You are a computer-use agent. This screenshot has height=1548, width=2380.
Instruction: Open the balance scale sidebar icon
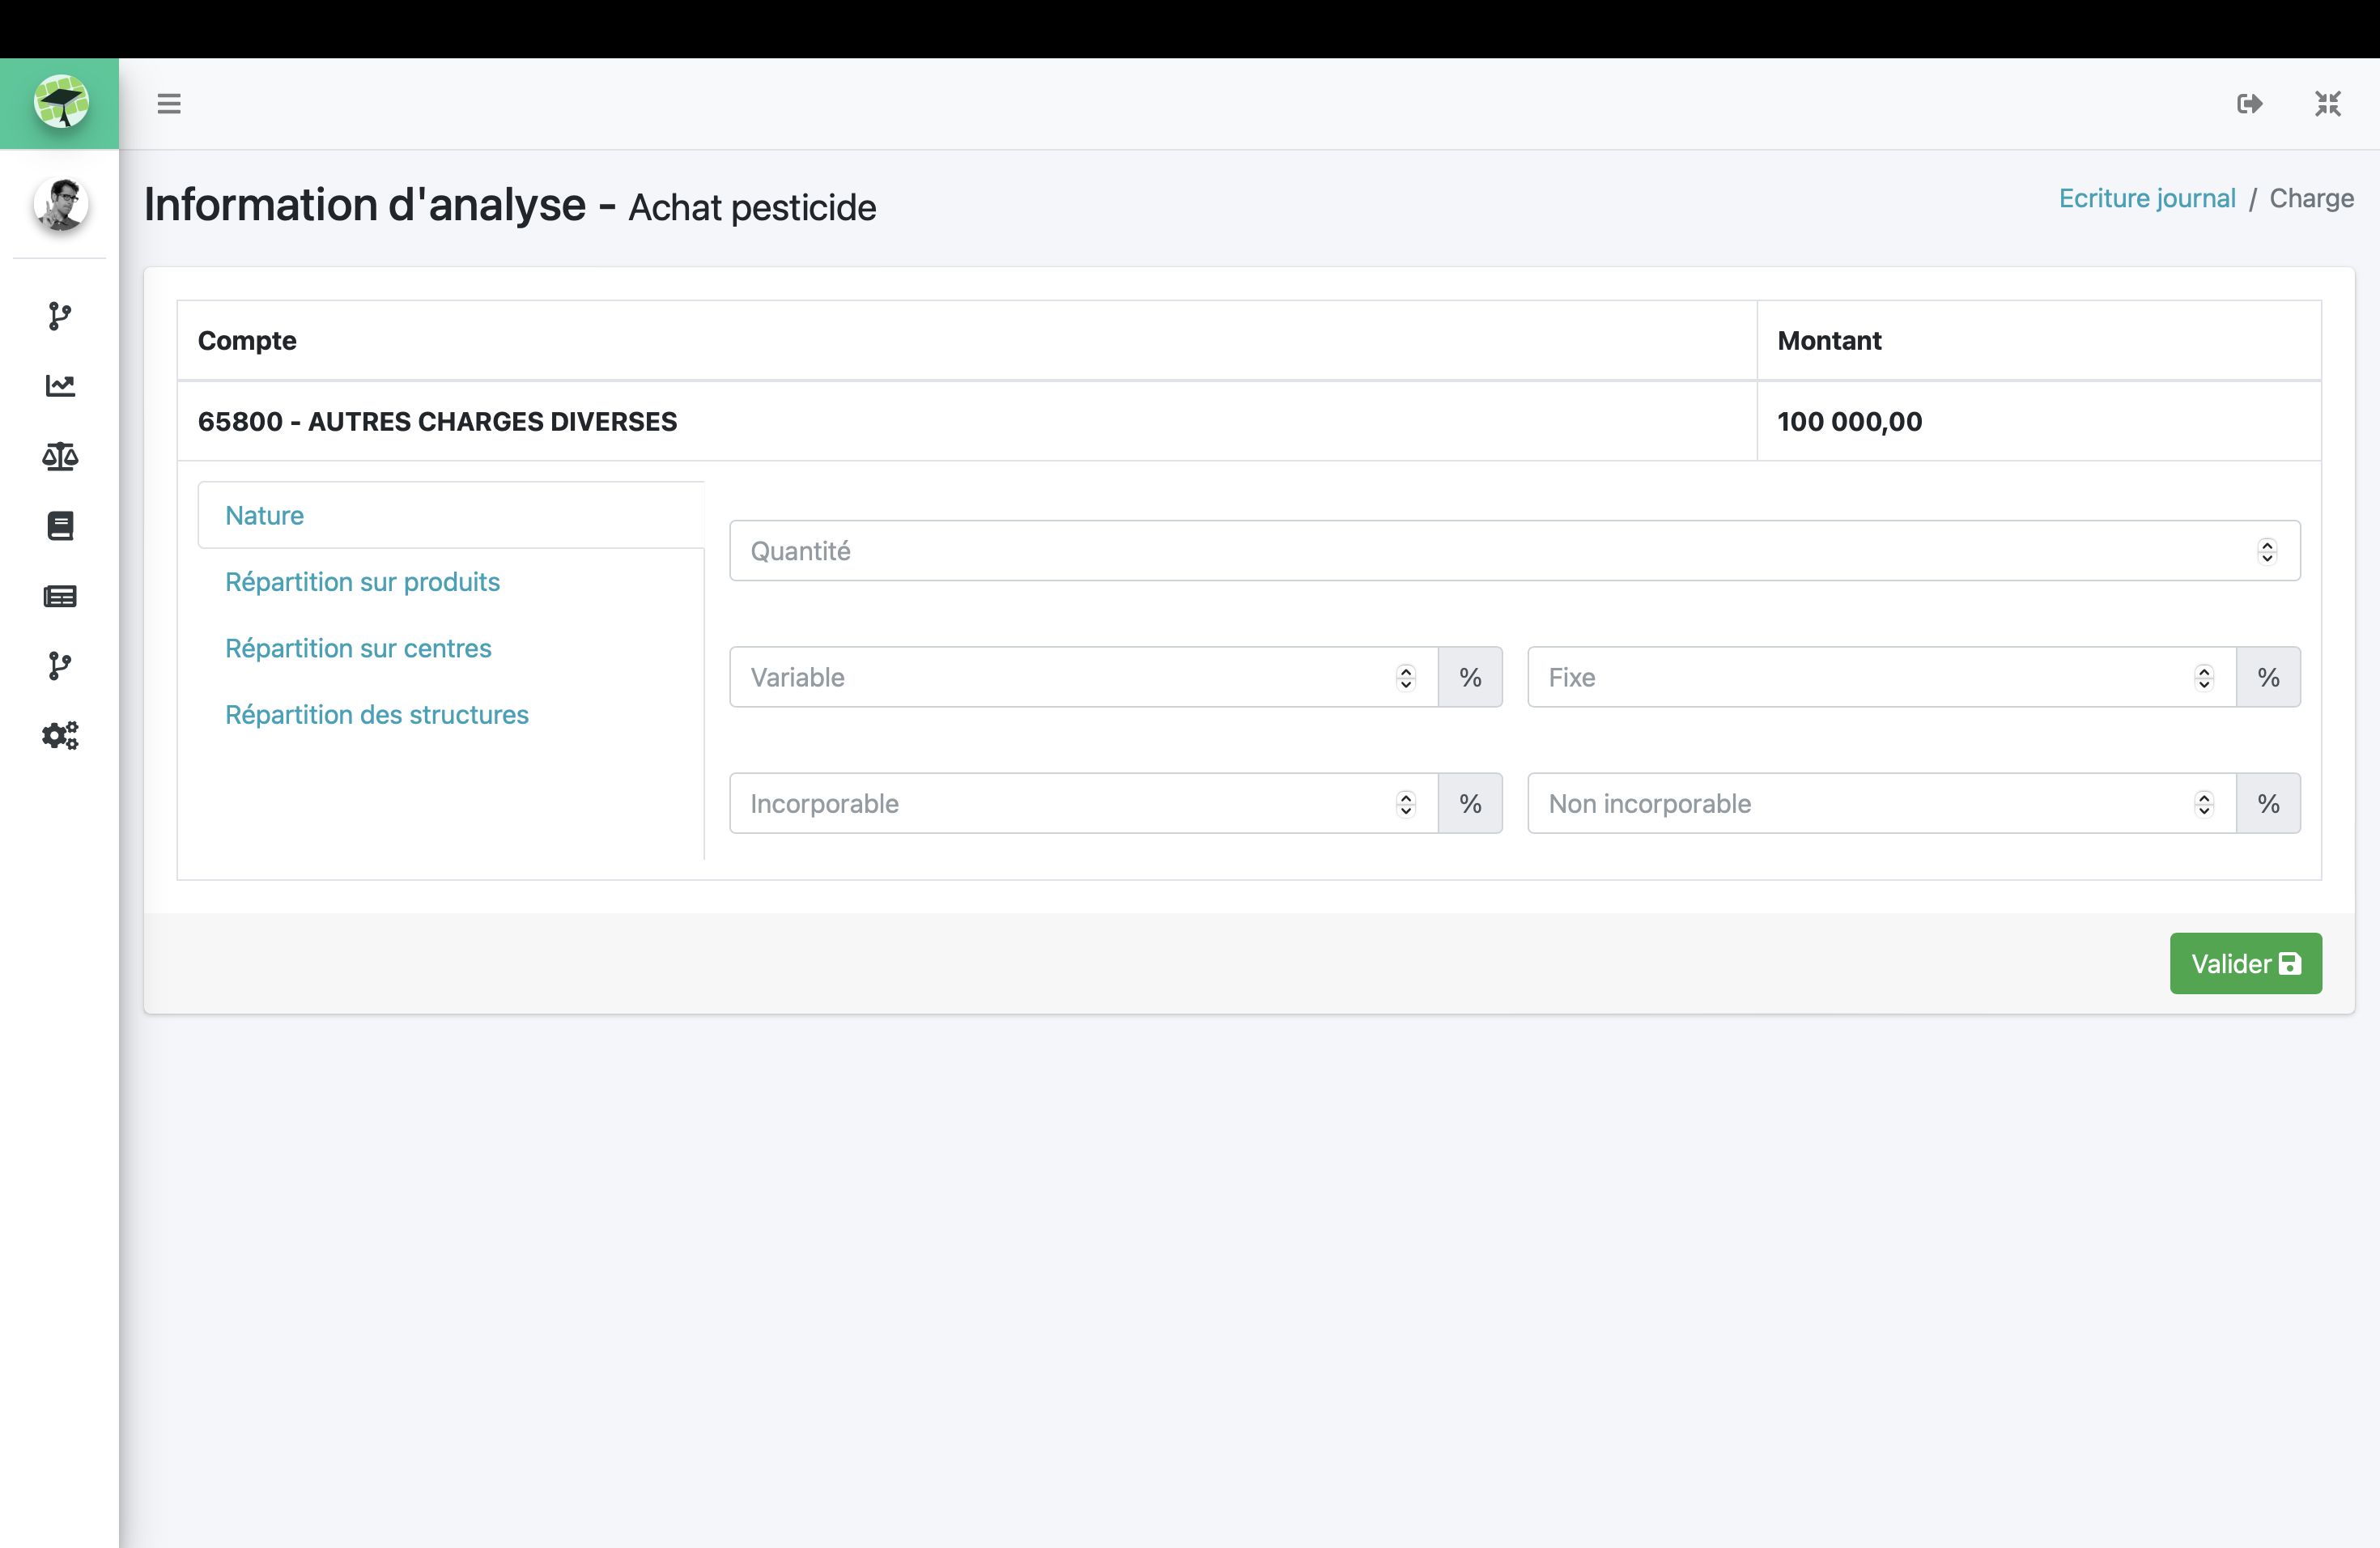[60, 456]
